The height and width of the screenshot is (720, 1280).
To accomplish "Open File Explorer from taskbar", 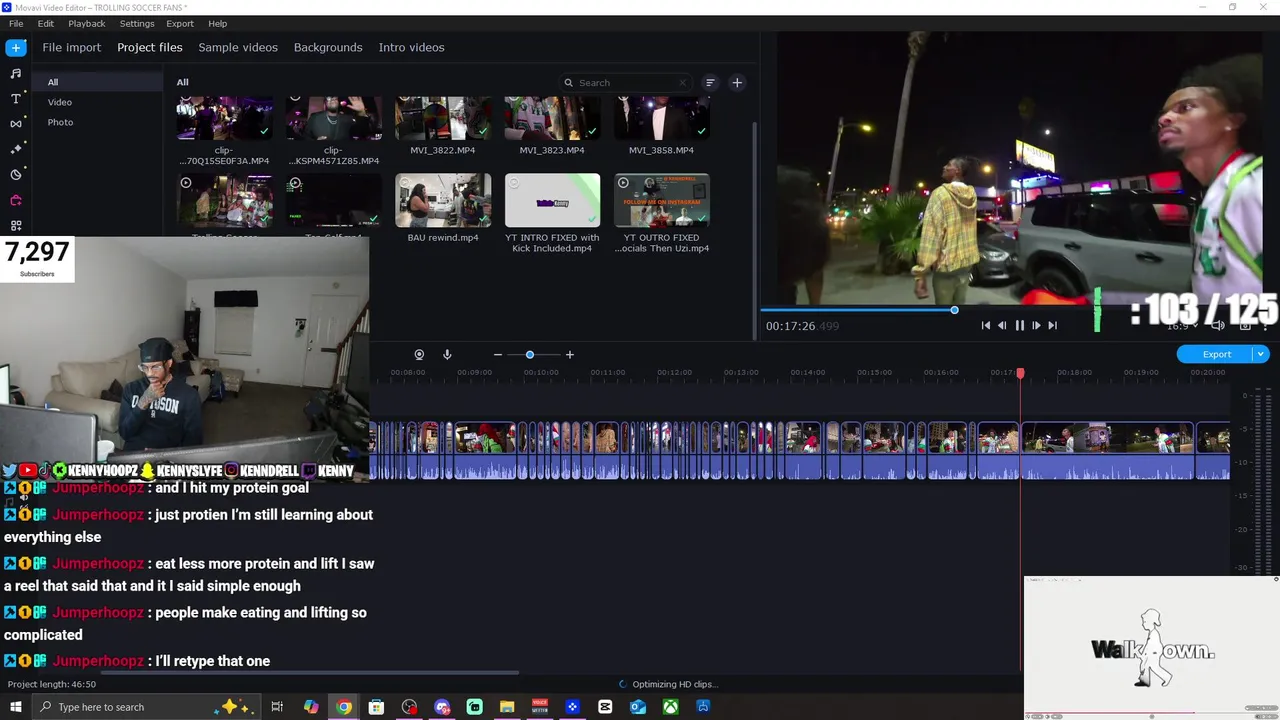I will click(x=507, y=707).
